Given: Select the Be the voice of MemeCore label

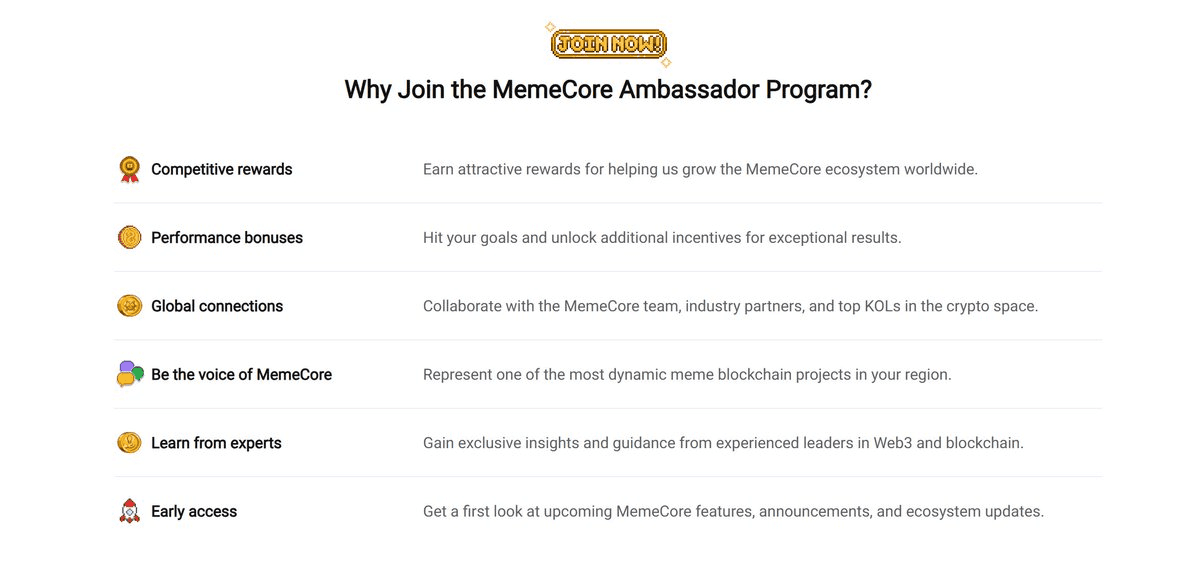Looking at the screenshot, I should tap(241, 375).
